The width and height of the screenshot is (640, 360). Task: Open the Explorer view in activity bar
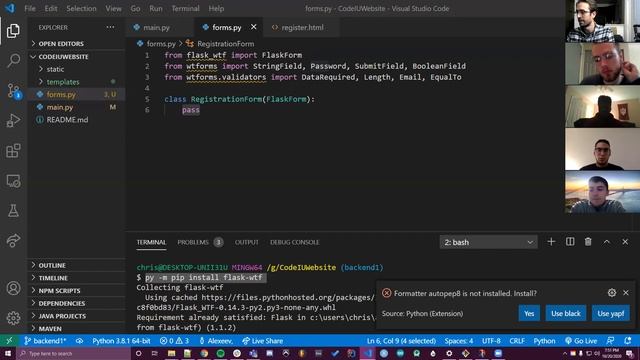13,31
